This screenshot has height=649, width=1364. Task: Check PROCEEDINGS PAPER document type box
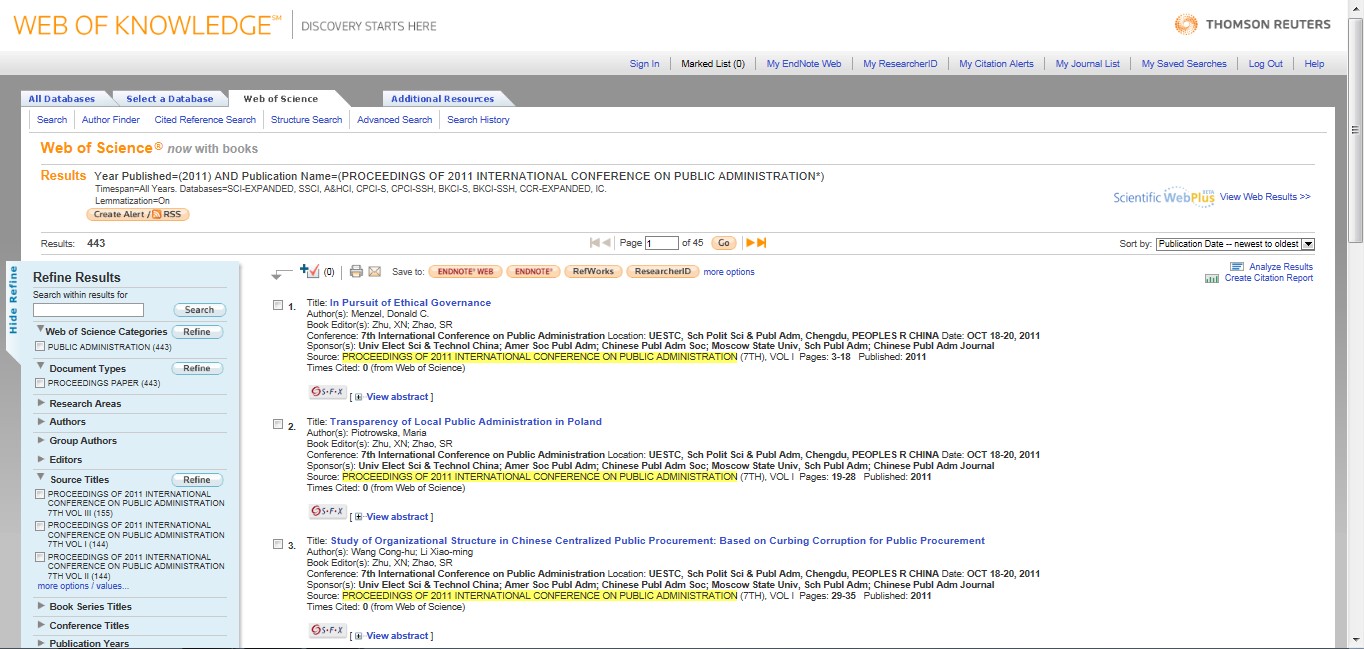click(x=40, y=383)
